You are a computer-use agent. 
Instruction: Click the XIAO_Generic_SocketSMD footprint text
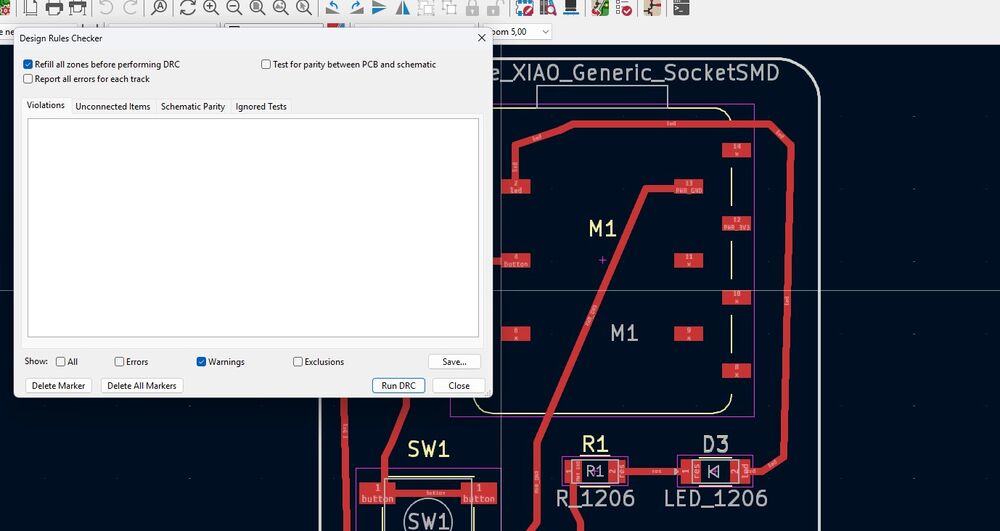click(636, 73)
